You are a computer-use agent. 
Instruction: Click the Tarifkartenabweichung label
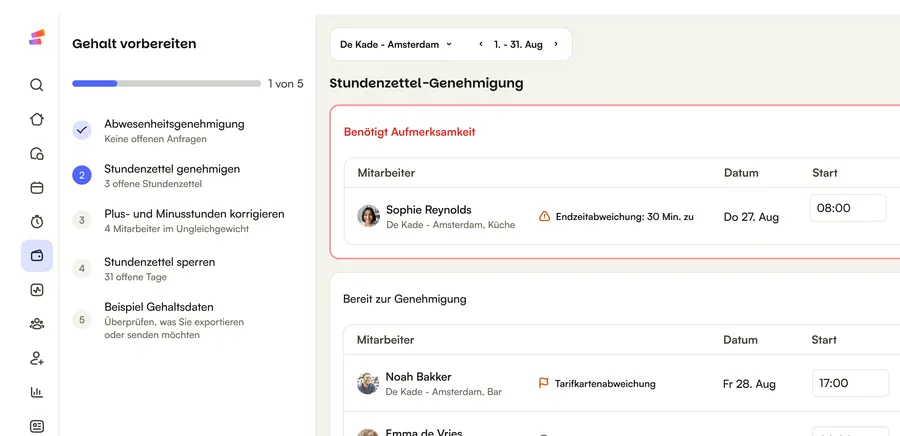(605, 383)
